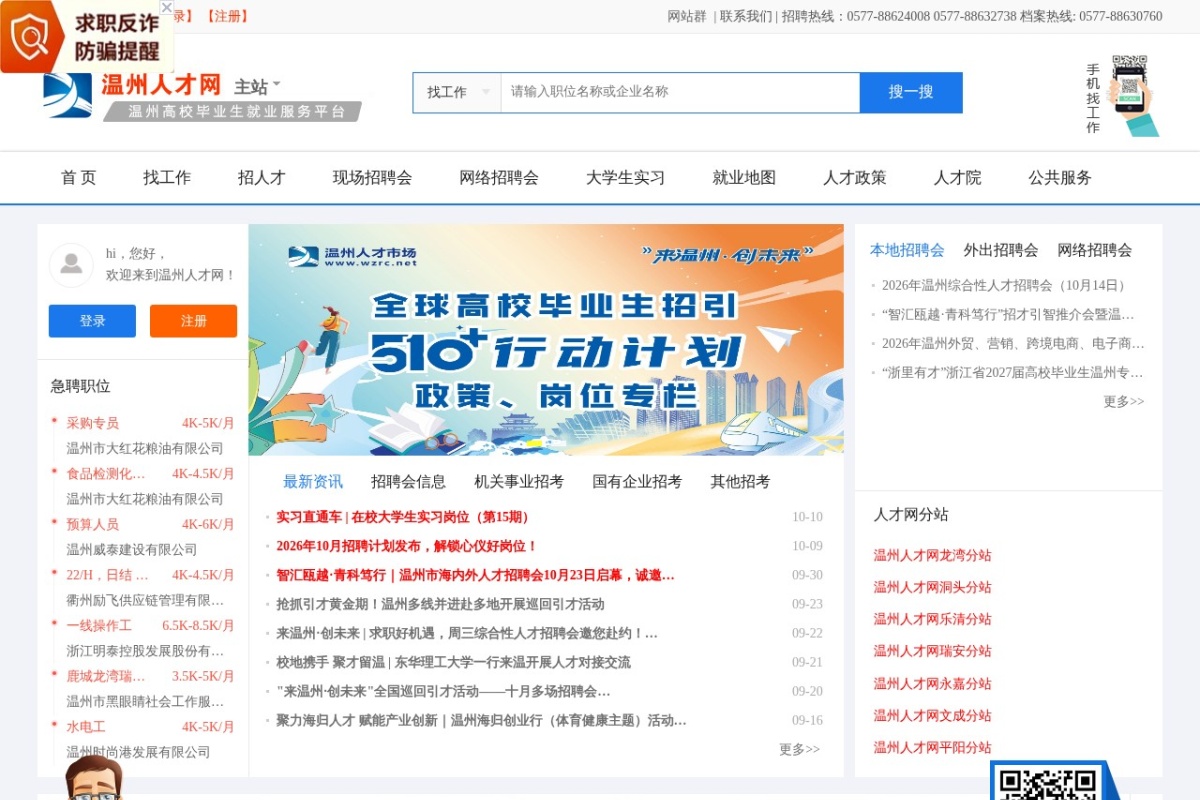Switch to the 招聘会信息 tab

coord(408,482)
